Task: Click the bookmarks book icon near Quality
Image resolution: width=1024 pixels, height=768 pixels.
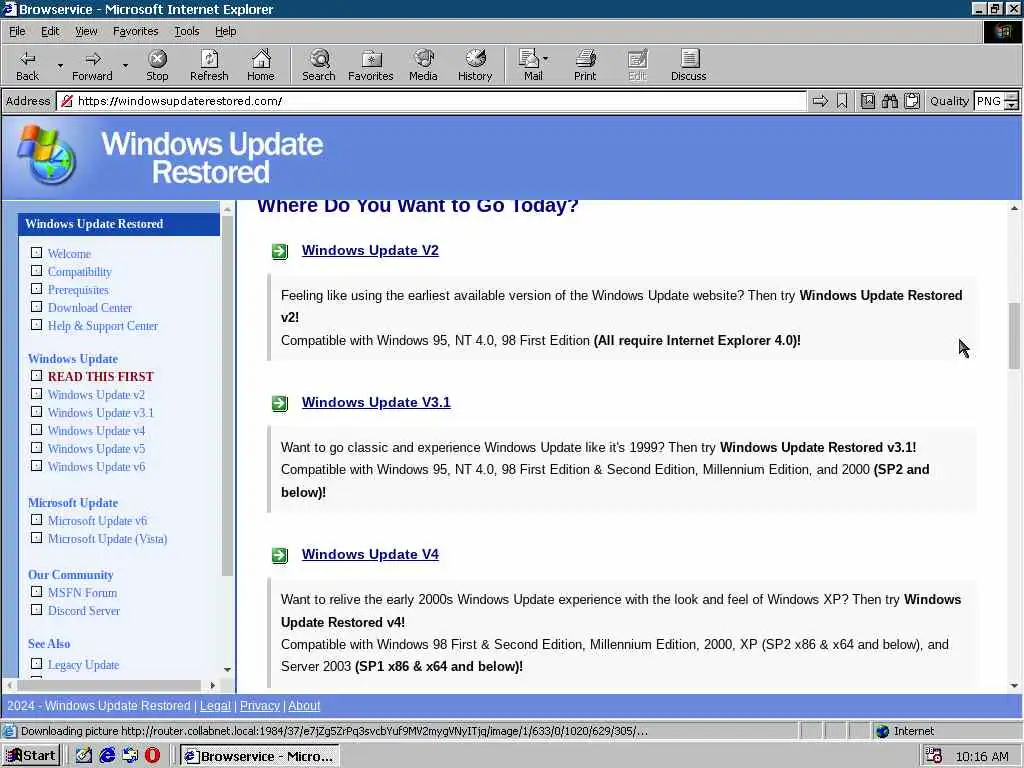Action: click(x=868, y=101)
